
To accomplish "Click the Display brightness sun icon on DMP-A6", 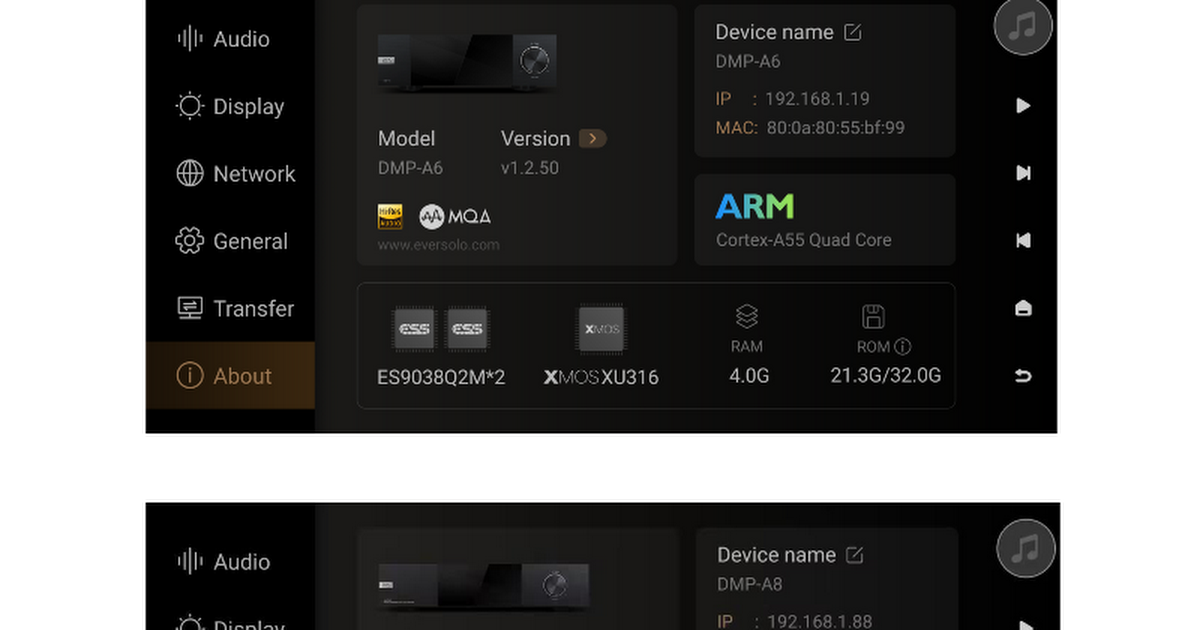I will [190, 106].
